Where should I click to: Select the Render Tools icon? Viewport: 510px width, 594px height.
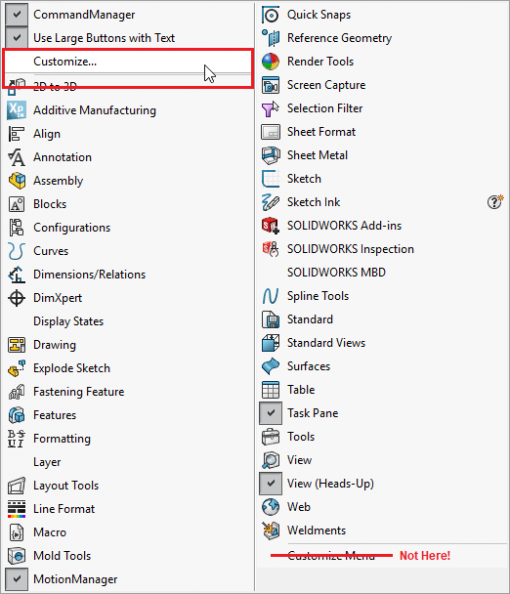coord(271,61)
